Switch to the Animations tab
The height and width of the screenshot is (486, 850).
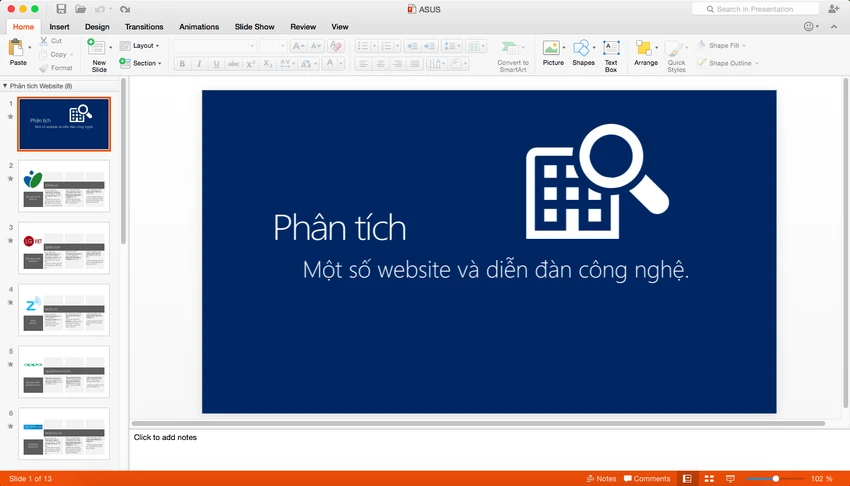click(199, 27)
